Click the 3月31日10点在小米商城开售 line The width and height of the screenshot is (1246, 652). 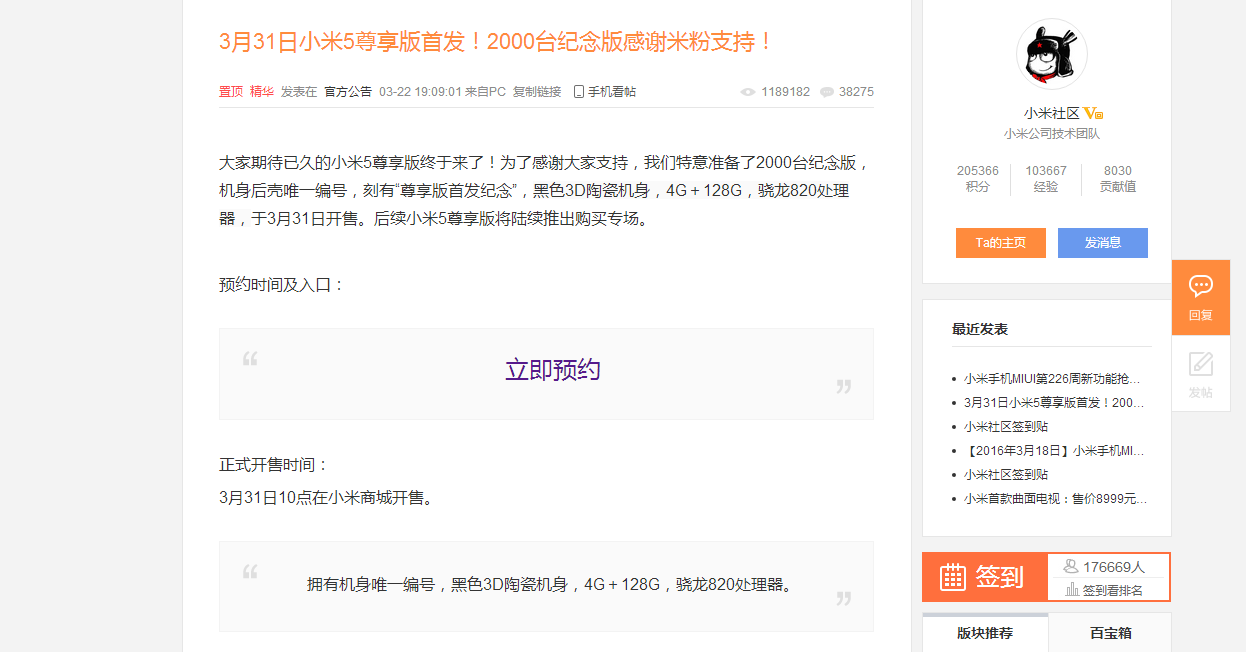click(x=328, y=497)
